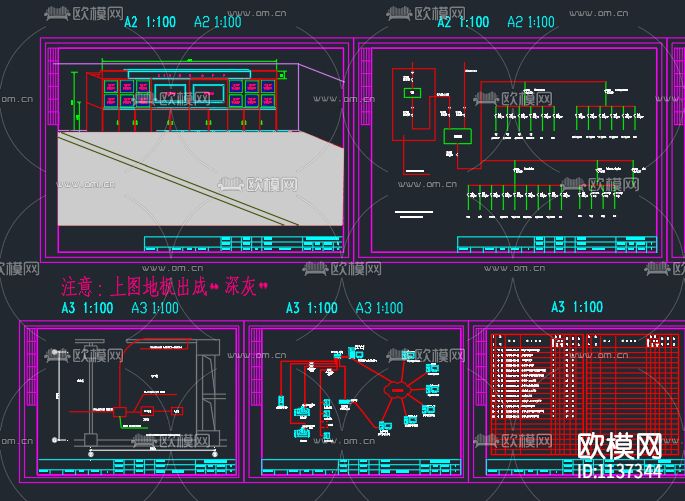Select the large green box in power distribution diagram
This screenshot has width=685, height=501.
click(457, 136)
